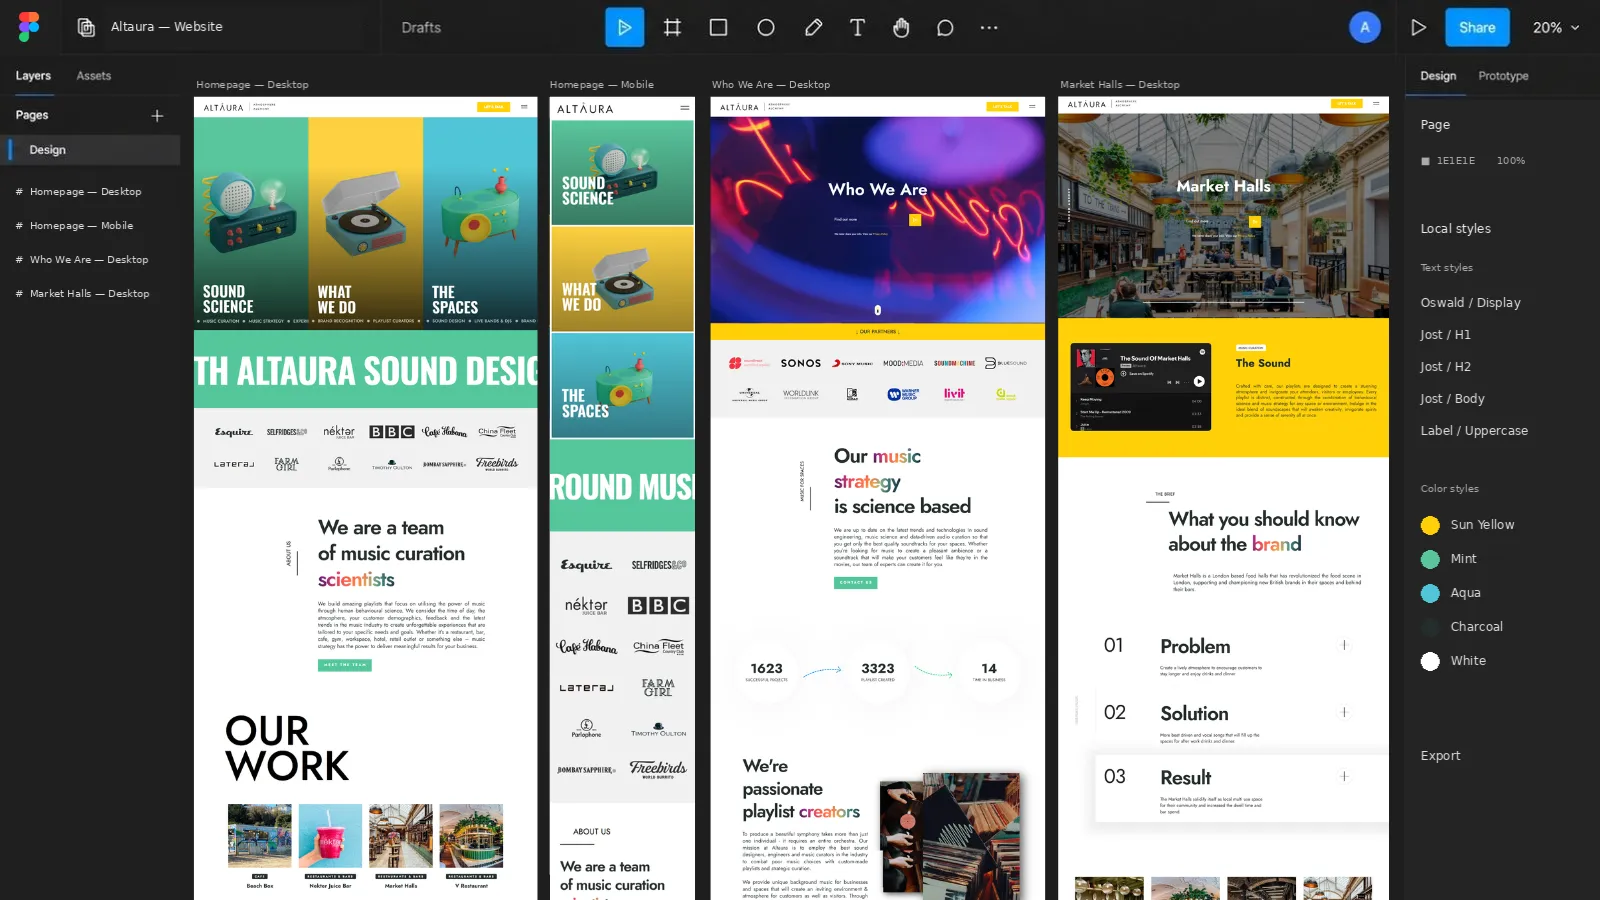Open the Design tab in right panel

pos(1438,76)
